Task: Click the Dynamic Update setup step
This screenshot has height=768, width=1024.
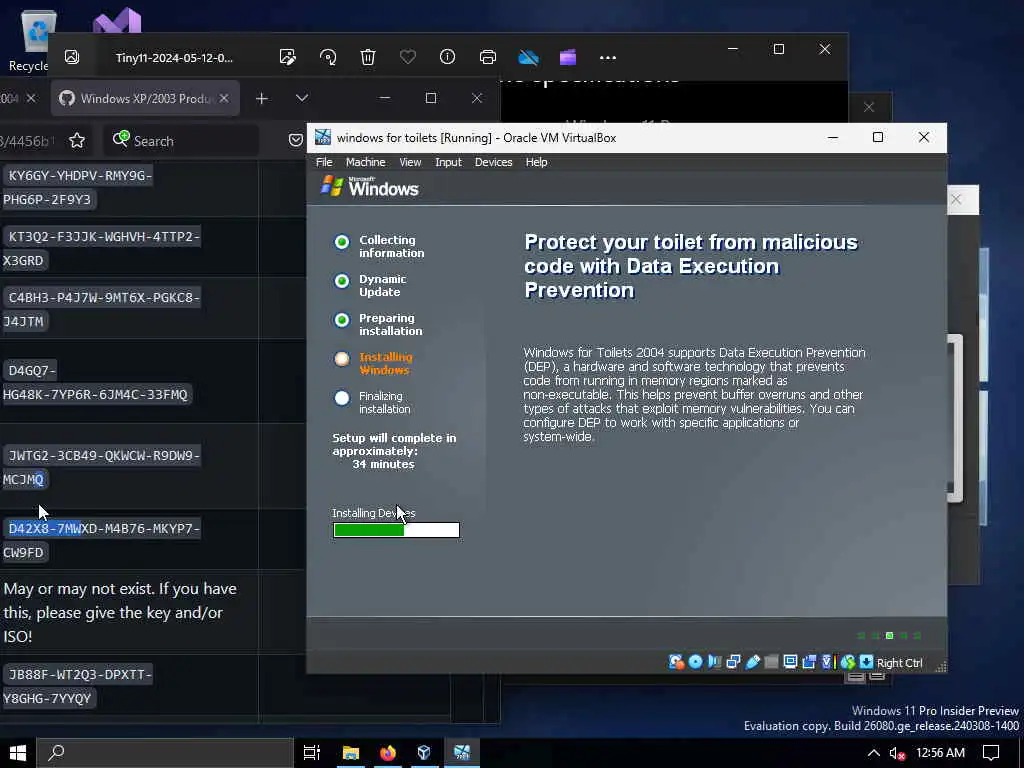Action: 370,285
